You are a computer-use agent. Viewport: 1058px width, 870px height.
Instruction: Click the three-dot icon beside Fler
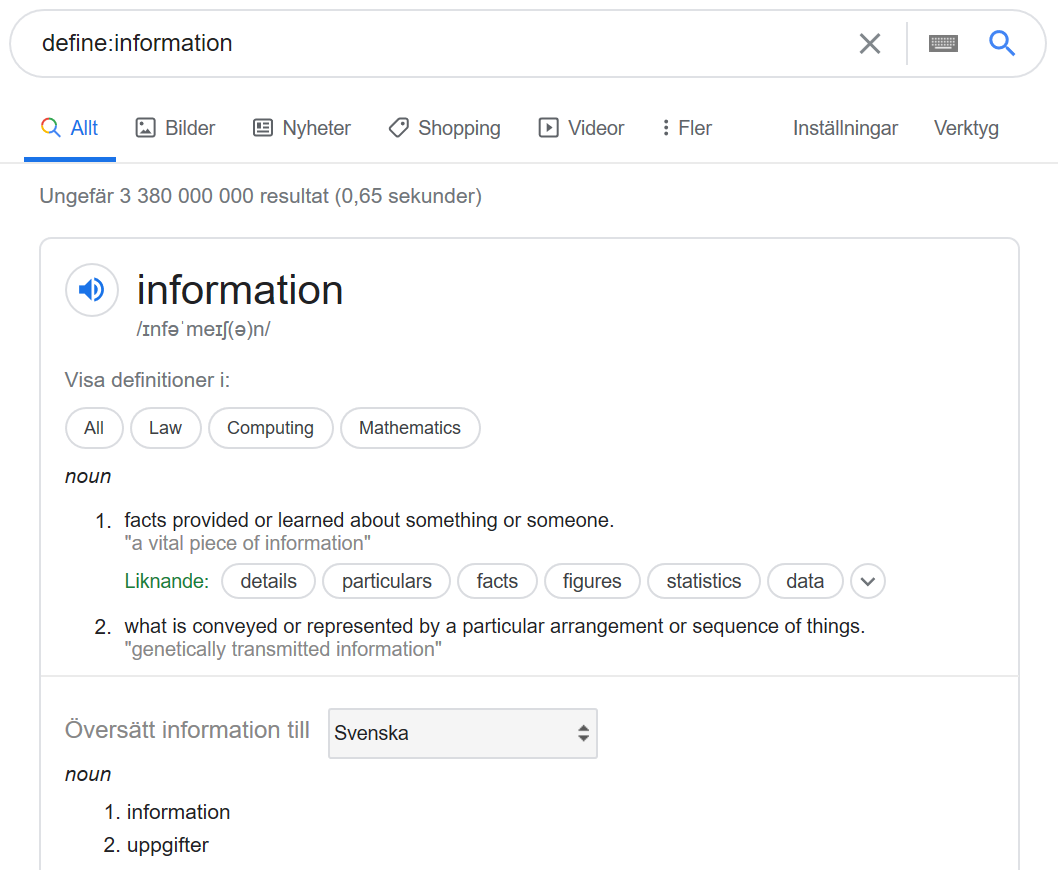(665, 128)
